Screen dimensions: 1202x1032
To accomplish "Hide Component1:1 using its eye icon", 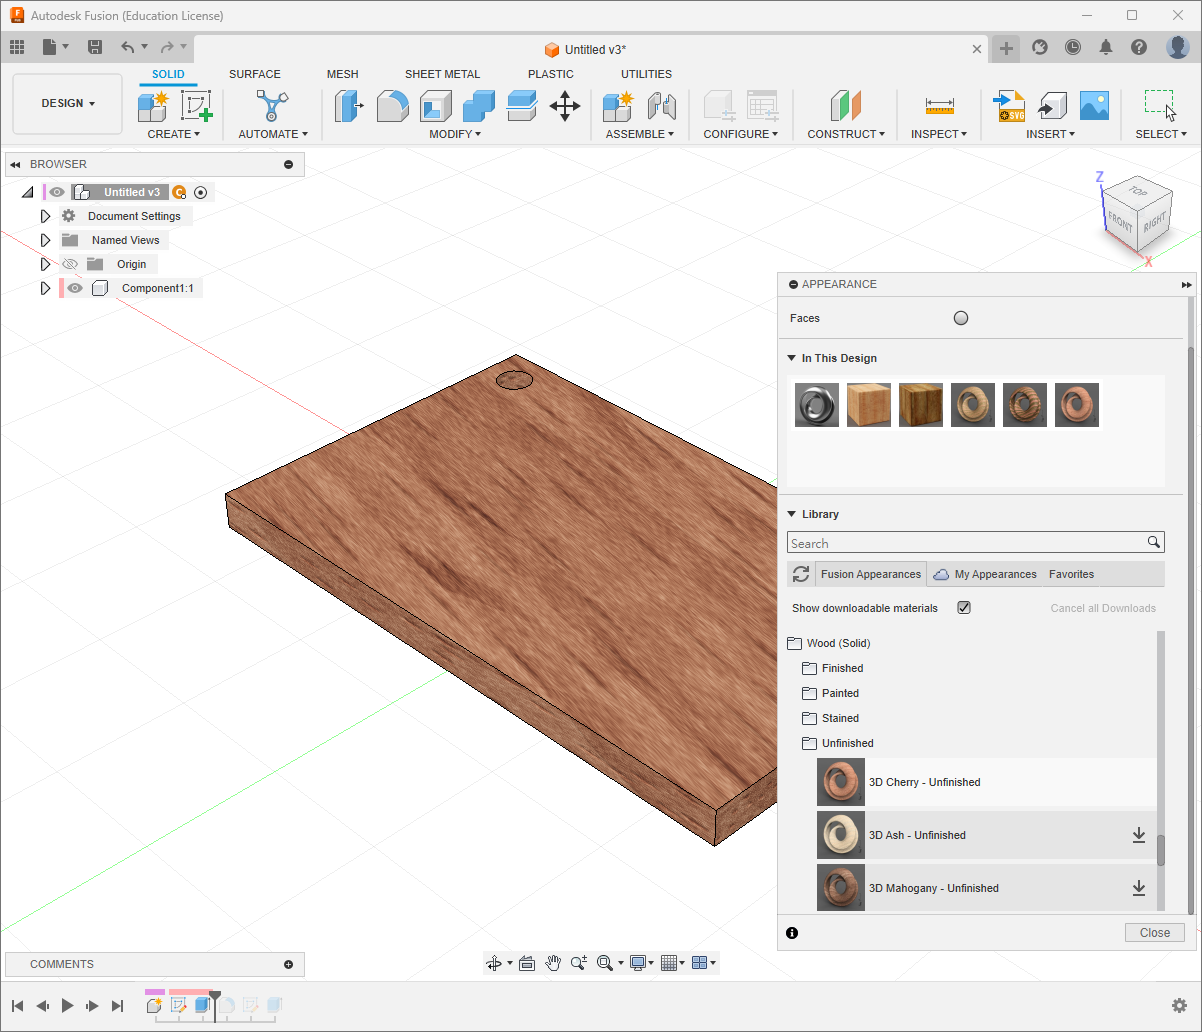I will click(x=75, y=288).
